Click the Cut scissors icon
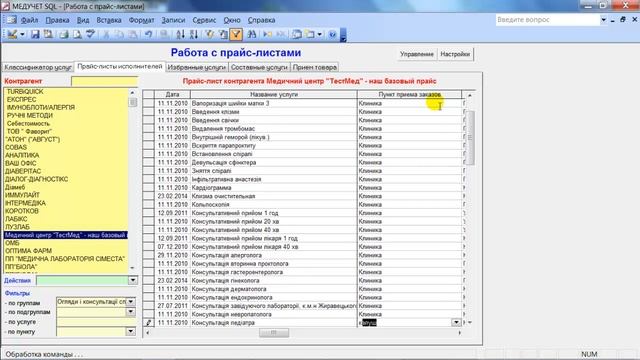The image size is (640, 360). [x=106, y=35]
